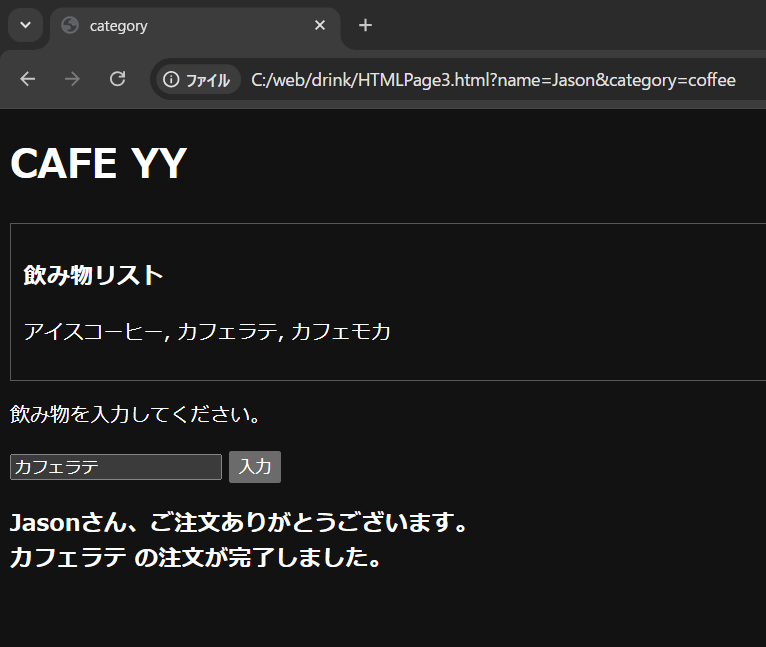Click the forward navigation arrow
Screen dimensions: 766x647
(x=72, y=79)
